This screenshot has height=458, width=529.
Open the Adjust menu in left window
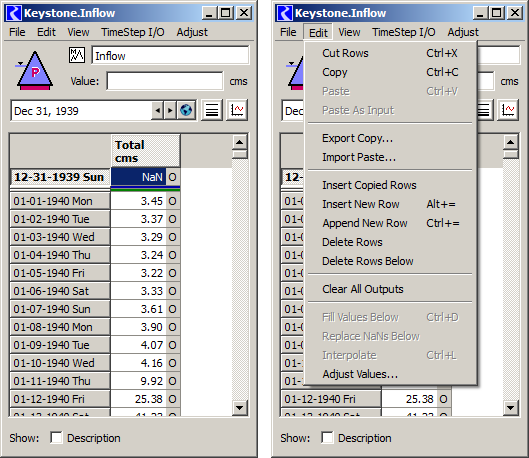click(192, 32)
